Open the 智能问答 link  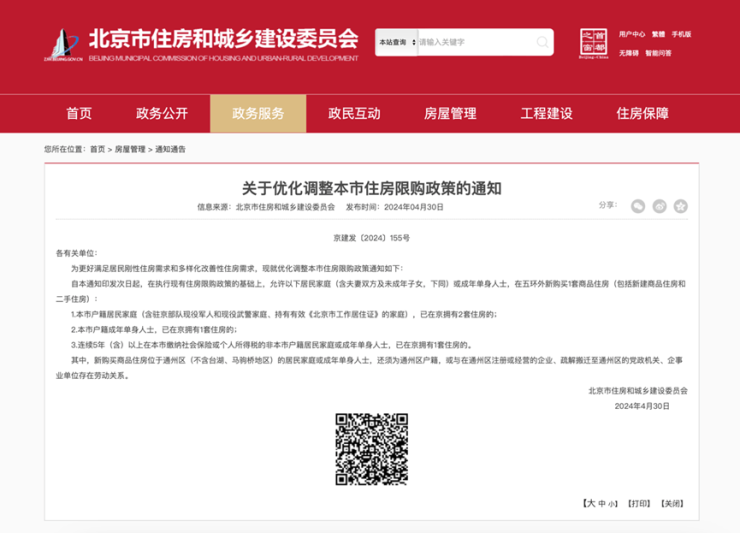(658, 53)
